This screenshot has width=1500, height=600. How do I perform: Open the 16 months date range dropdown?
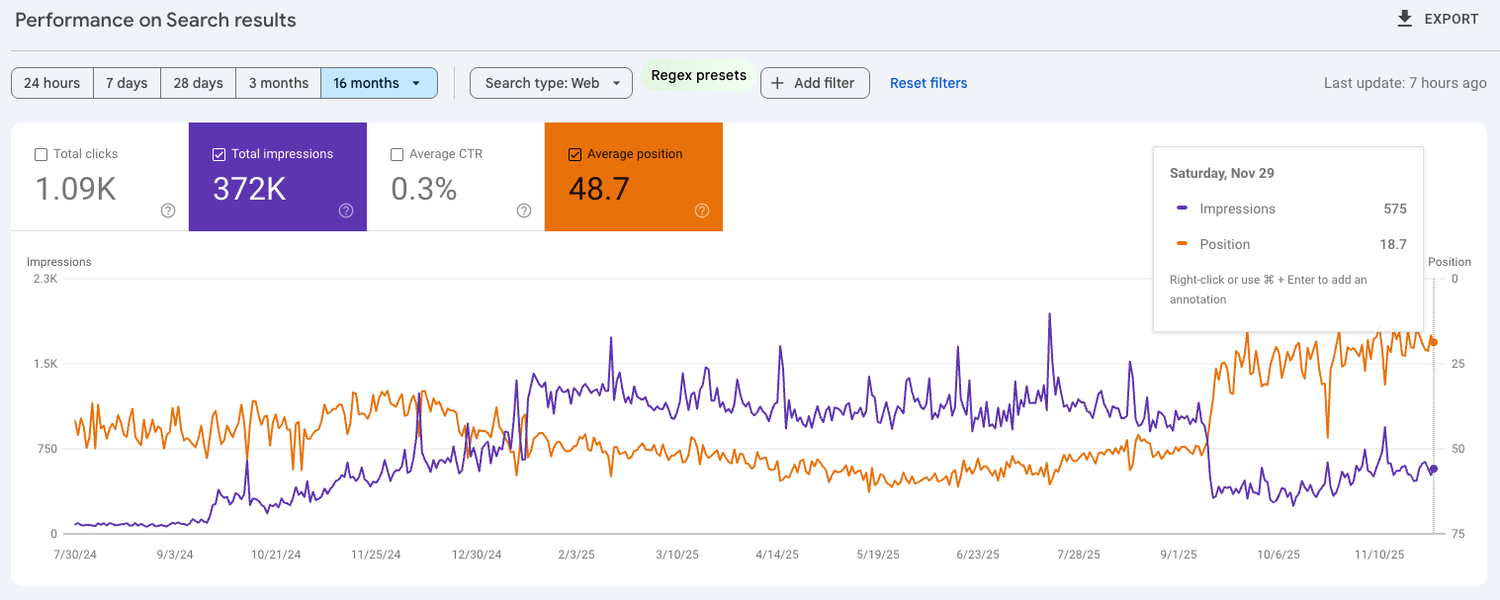[379, 83]
